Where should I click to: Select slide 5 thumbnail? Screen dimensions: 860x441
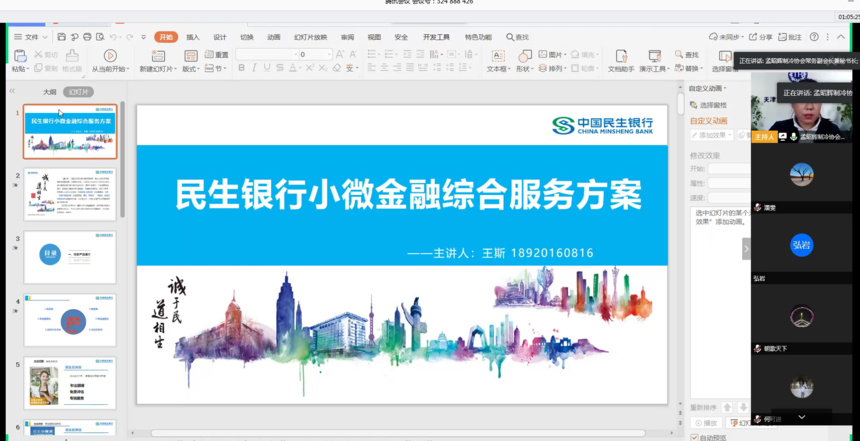[x=70, y=383]
